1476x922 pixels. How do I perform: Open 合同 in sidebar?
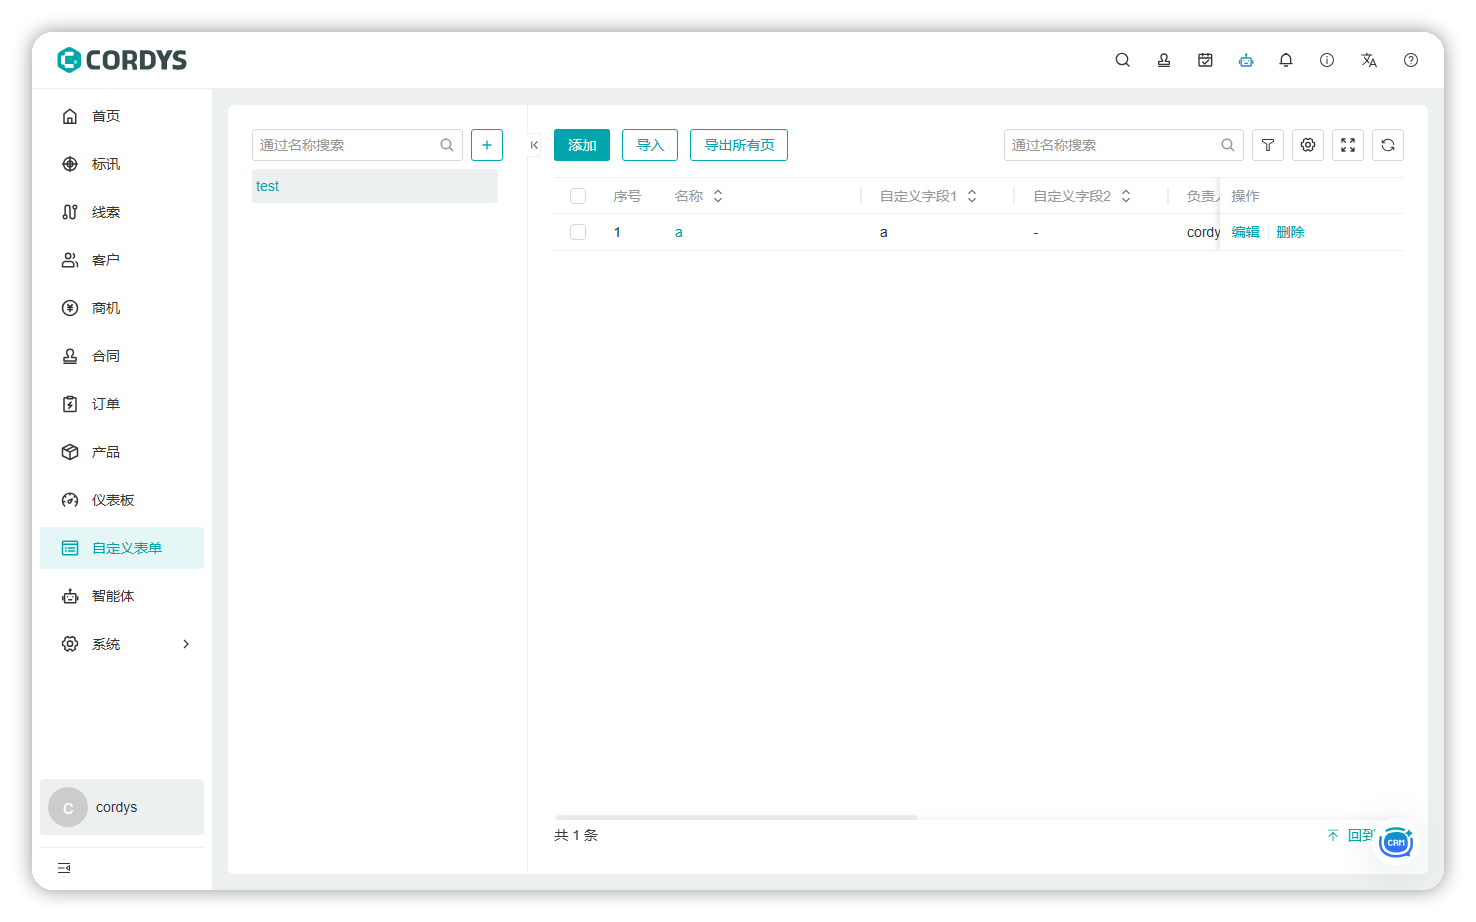pyautogui.click(x=122, y=356)
